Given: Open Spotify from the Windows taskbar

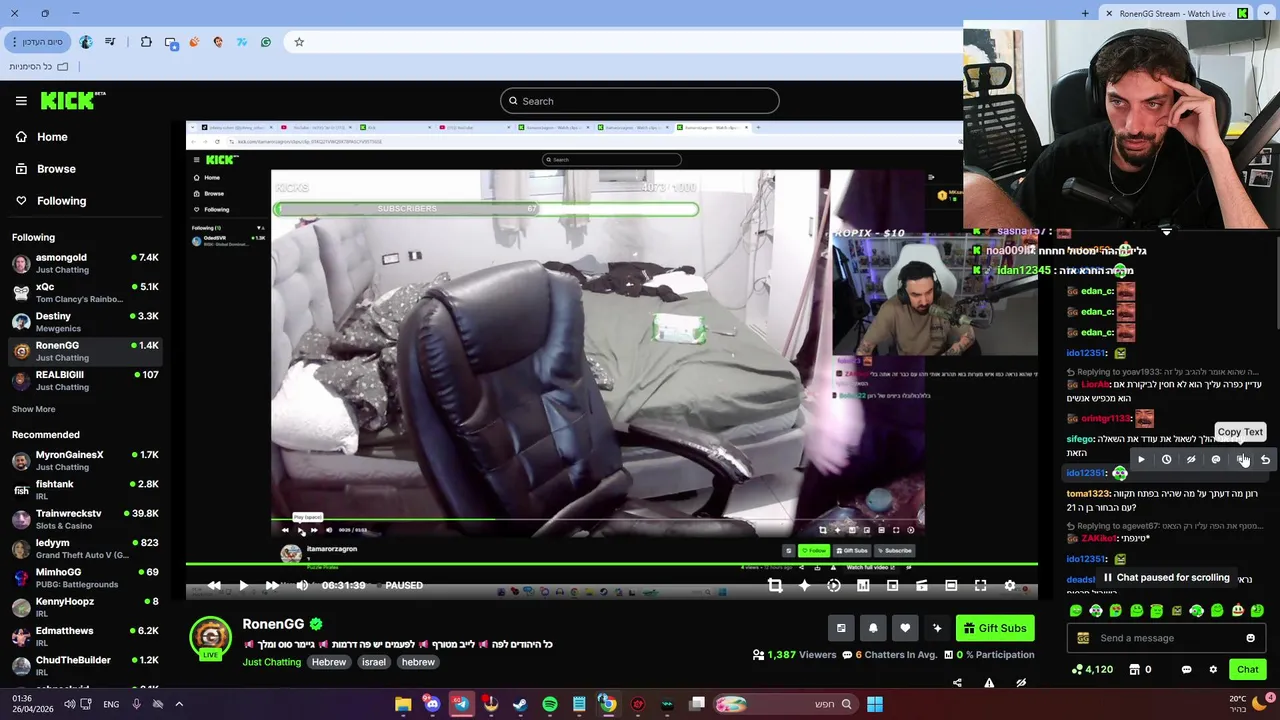Looking at the screenshot, I should pos(550,704).
